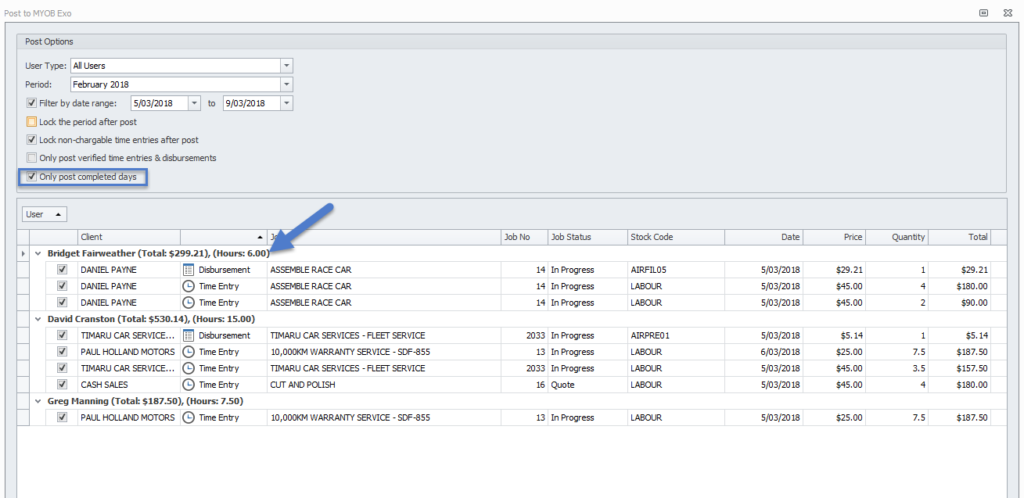Click the restore window icon in title bar
Screen dimensions: 1024x498
(x=984, y=12)
